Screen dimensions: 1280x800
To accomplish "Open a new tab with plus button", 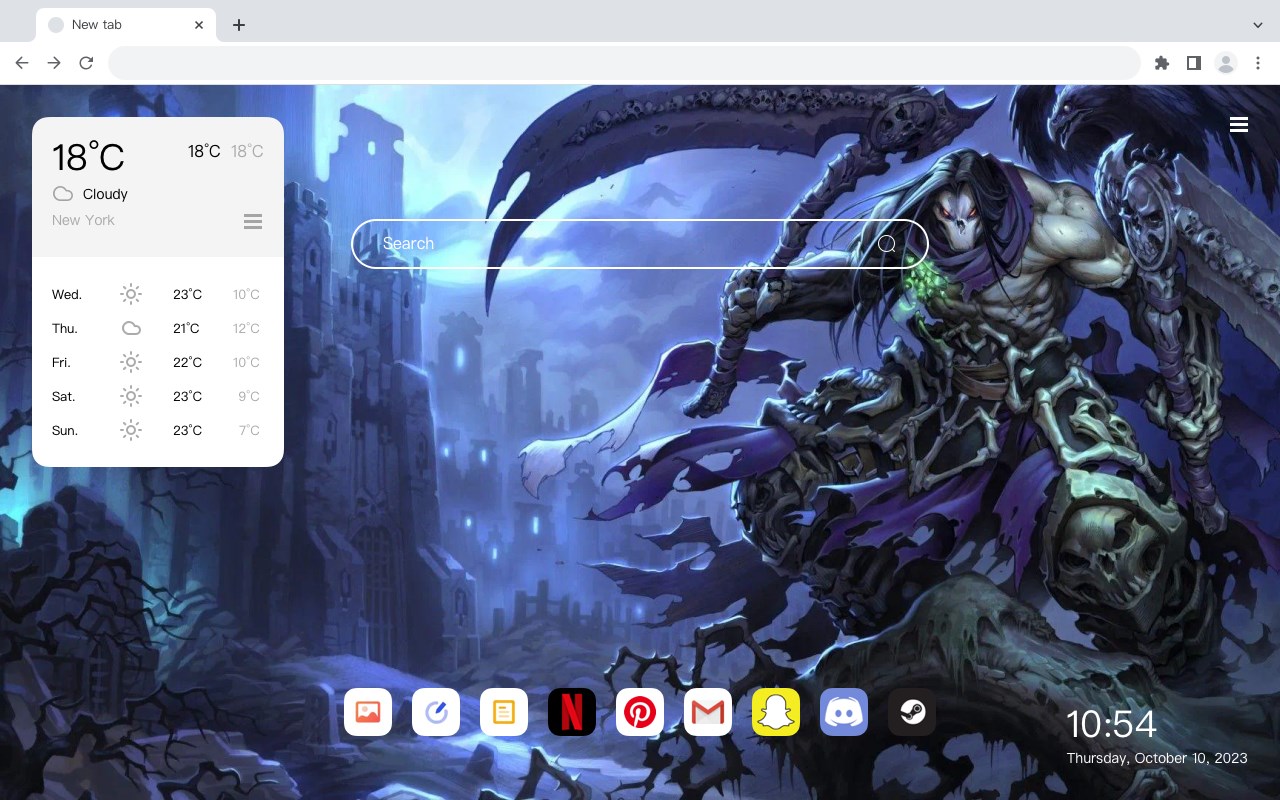I will pos(238,25).
